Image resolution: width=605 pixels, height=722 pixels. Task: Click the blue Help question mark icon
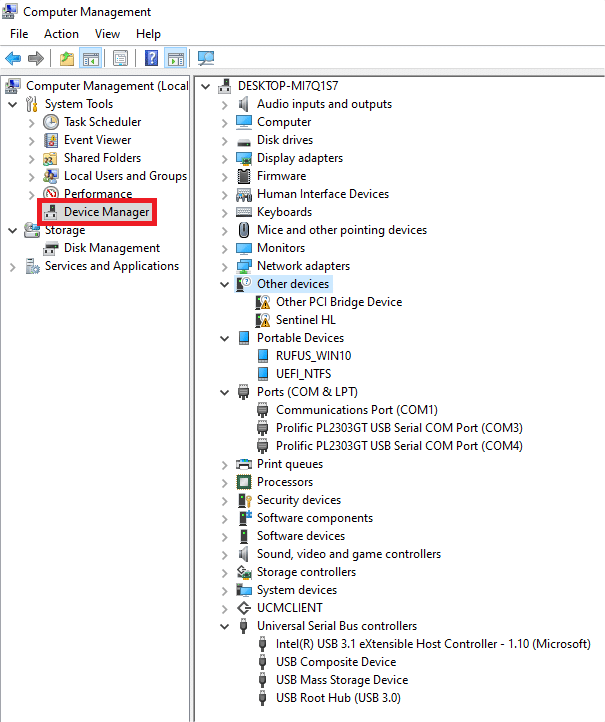coord(151,58)
